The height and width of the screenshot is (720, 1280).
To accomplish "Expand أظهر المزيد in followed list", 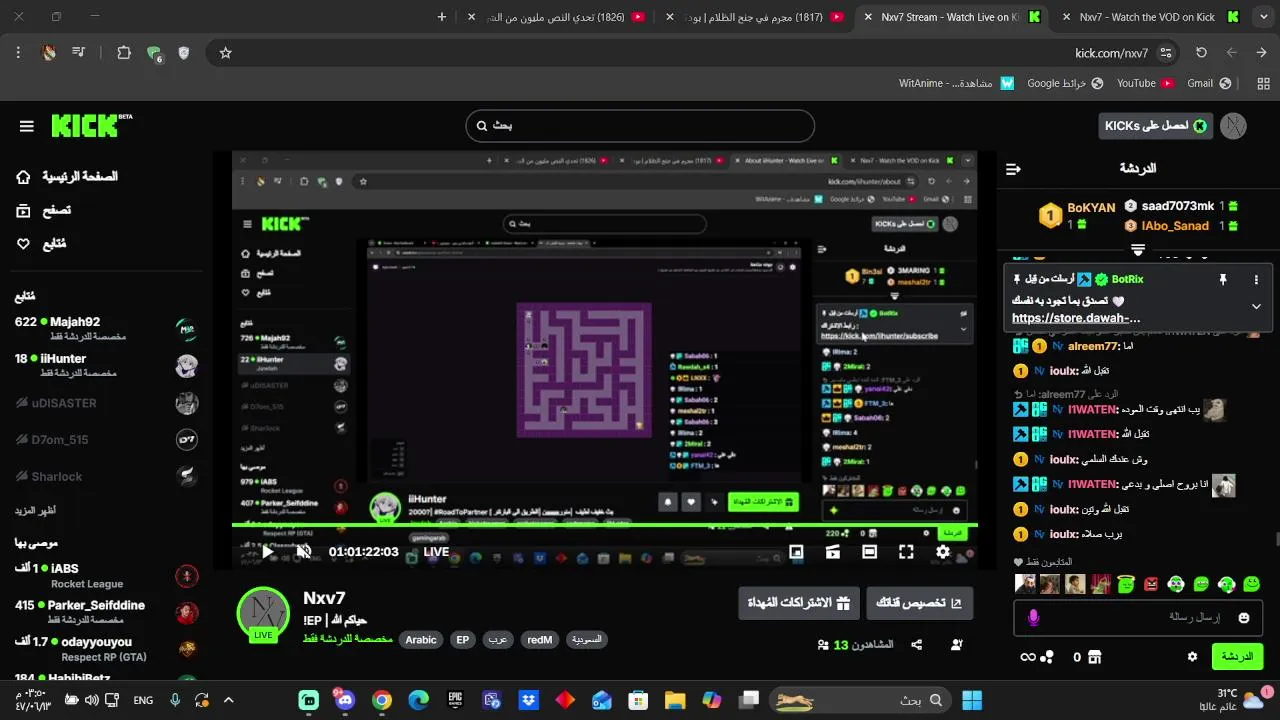I will click(35, 510).
